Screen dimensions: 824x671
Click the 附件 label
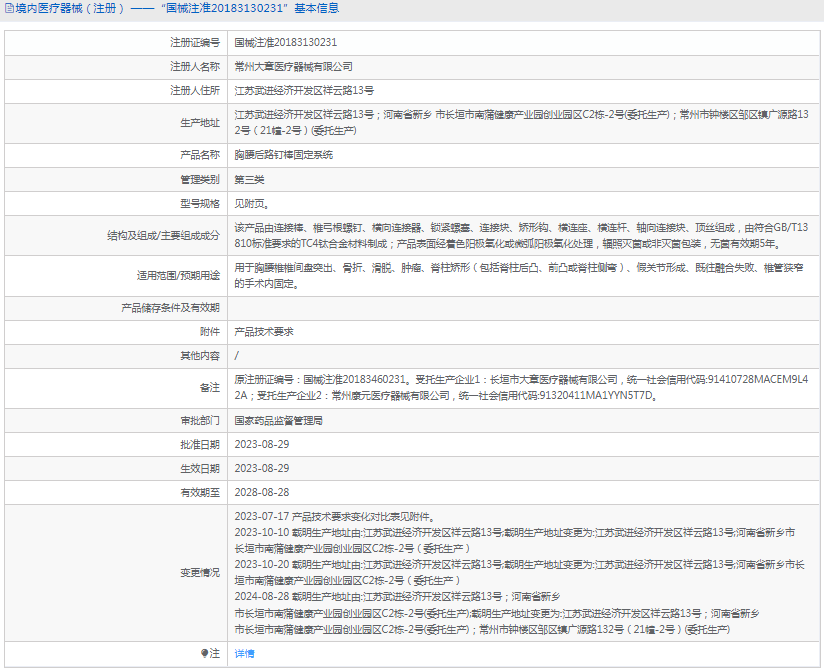210,332
